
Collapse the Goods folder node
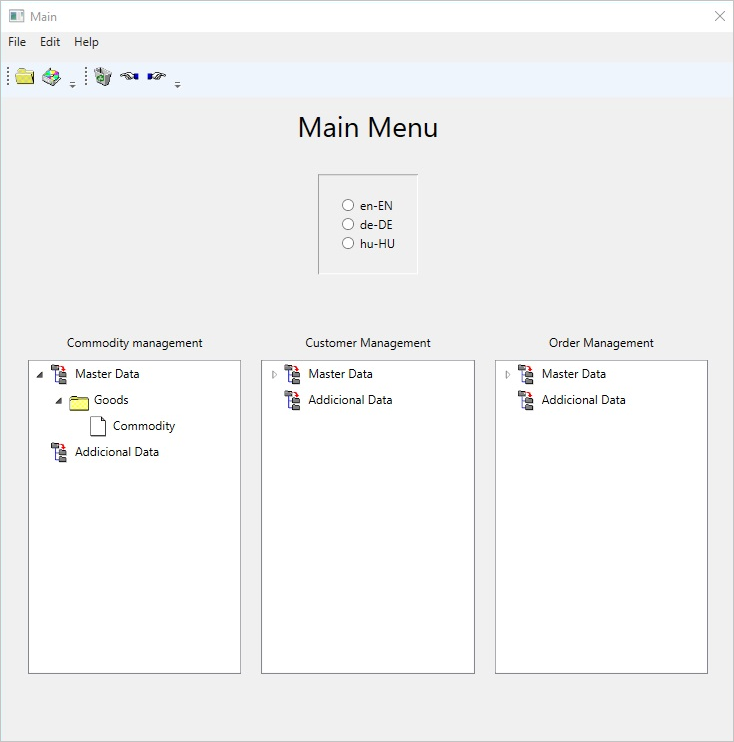pos(58,401)
